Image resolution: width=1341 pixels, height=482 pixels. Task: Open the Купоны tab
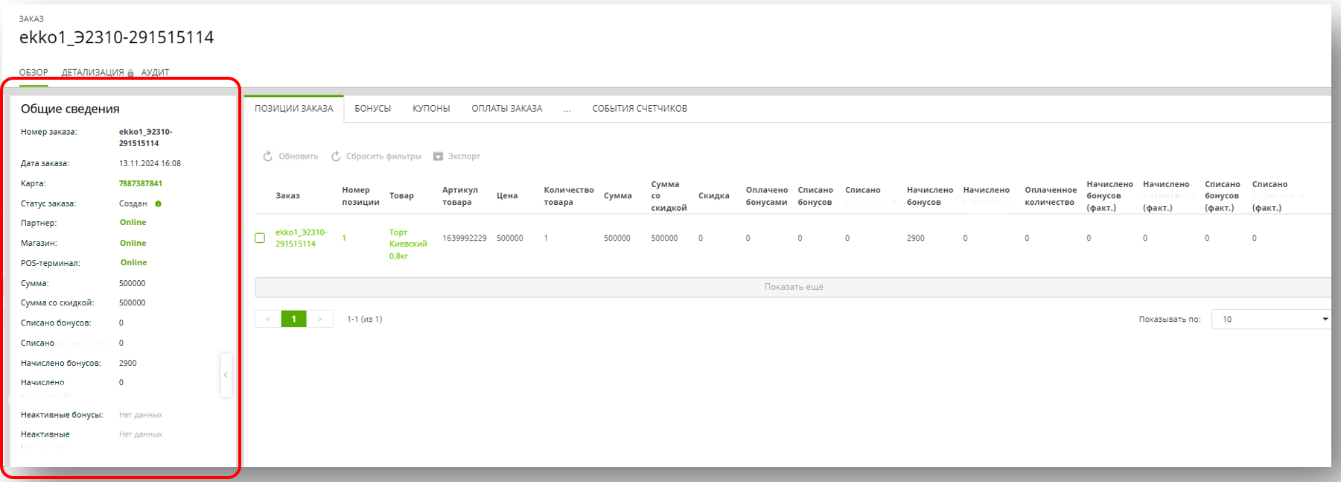coord(431,108)
